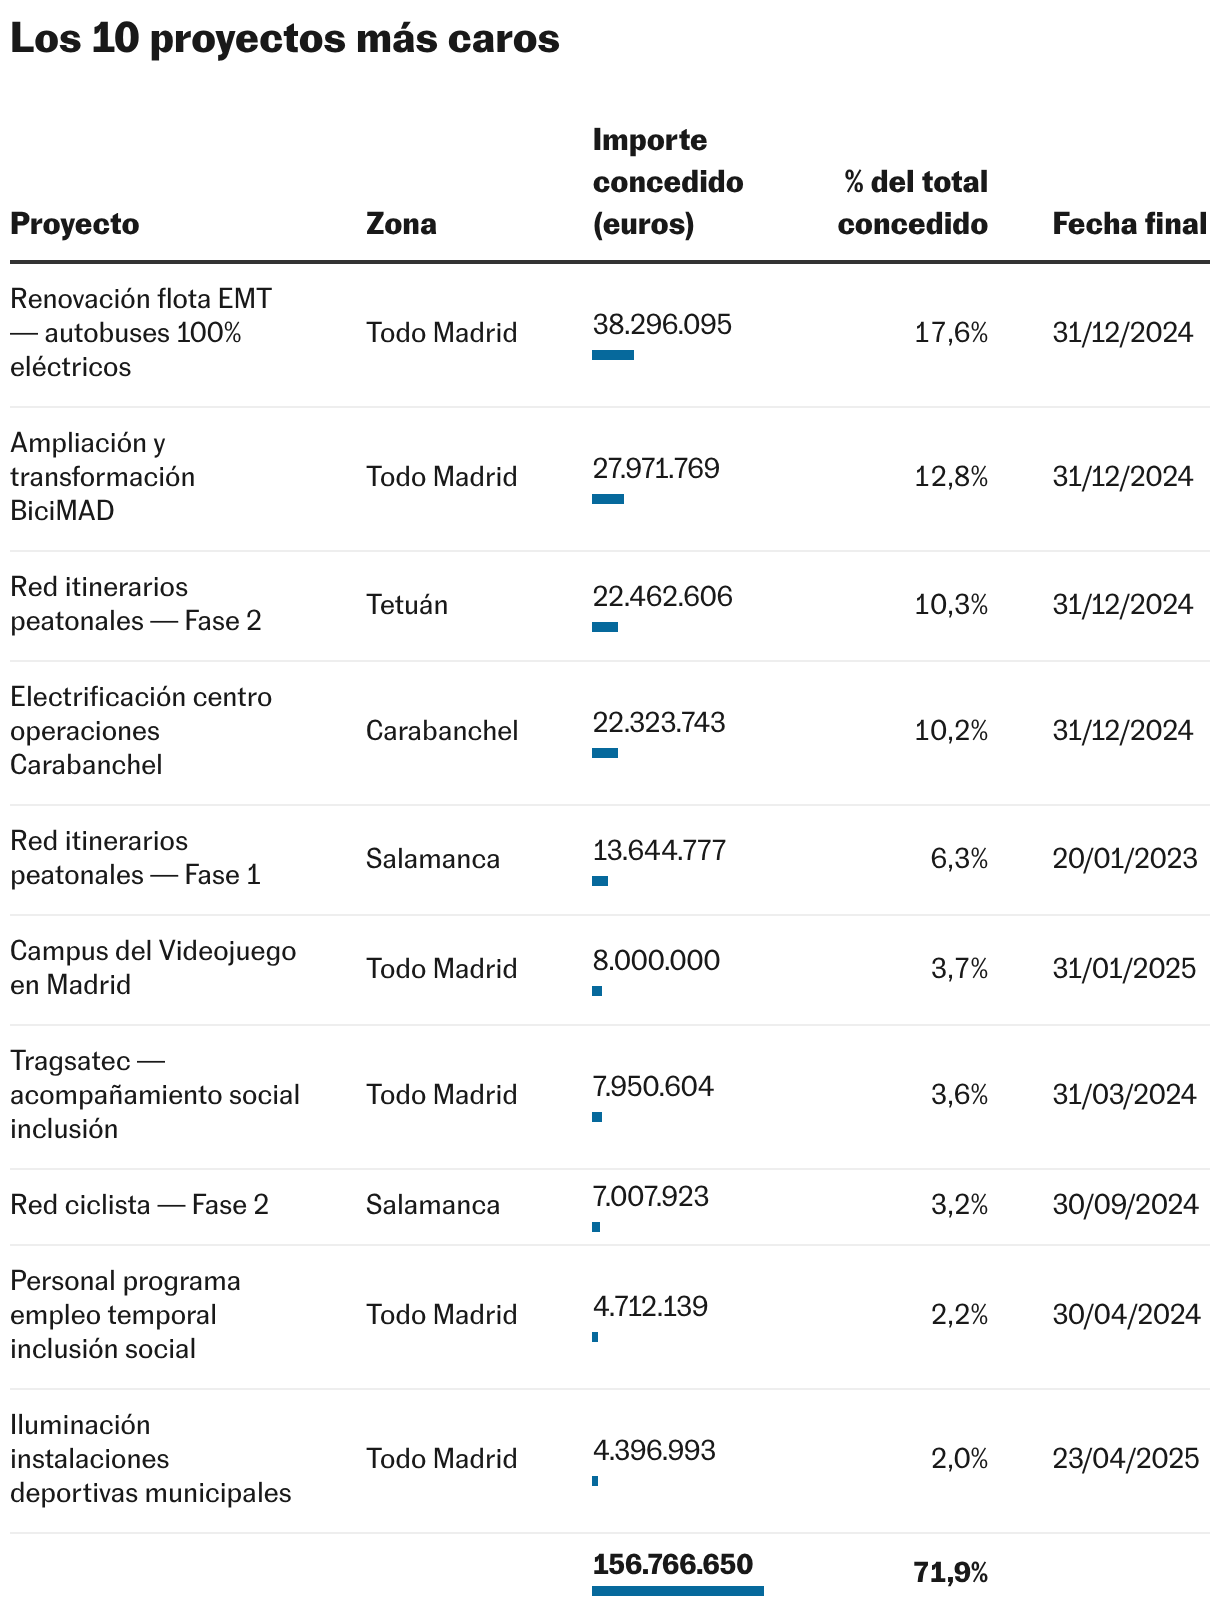Select the Fecha final column header
Image resolution: width=1220 pixels, height=1618 pixels.
pyautogui.click(x=1130, y=223)
